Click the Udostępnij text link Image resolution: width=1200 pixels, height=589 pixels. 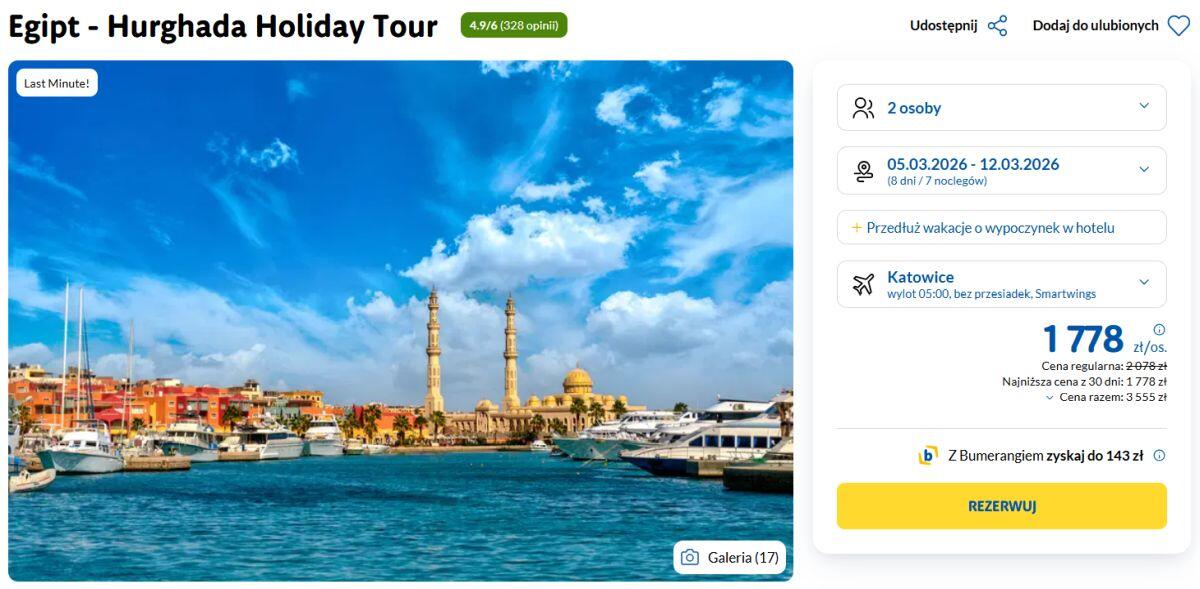[x=943, y=26]
